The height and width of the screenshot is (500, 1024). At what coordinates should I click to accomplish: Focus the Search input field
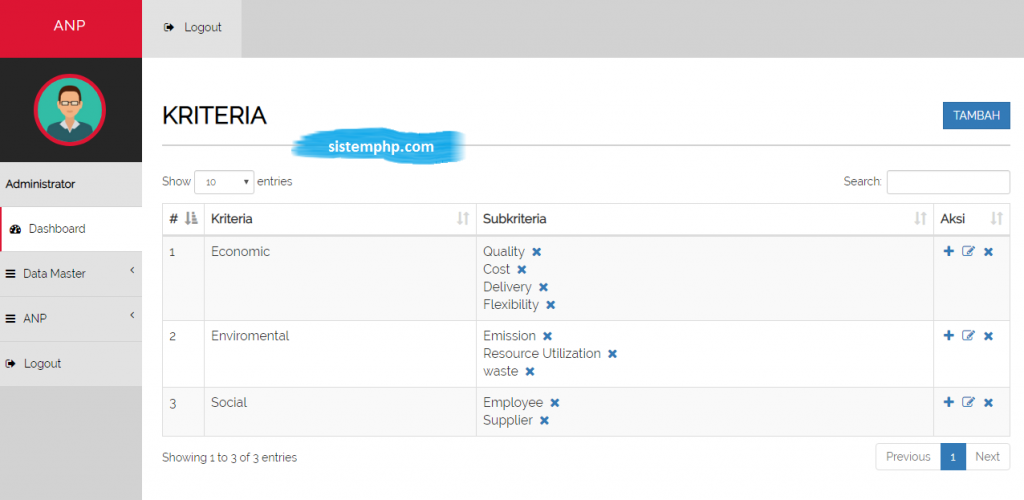coord(947,182)
